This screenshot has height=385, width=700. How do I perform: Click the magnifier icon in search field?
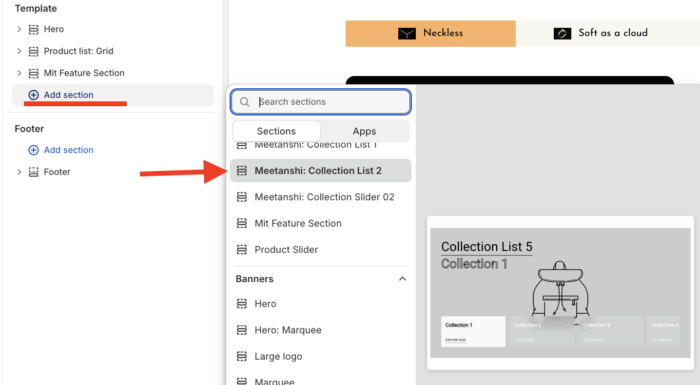click(245, 102)
